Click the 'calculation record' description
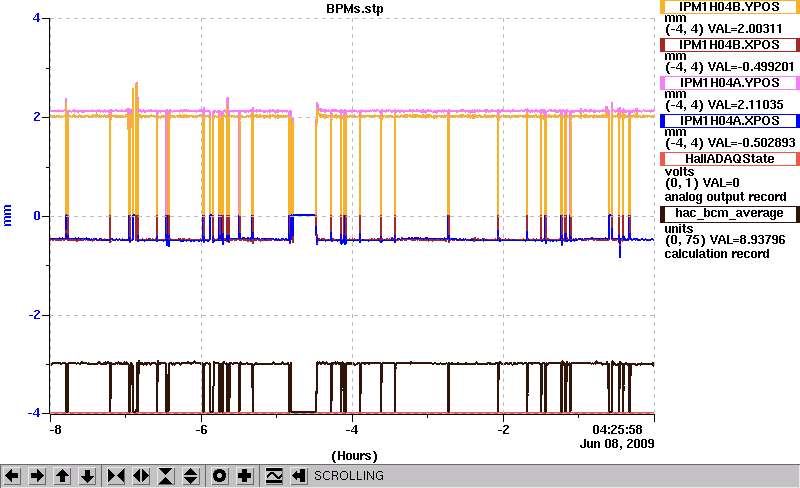 coord(716,254)
